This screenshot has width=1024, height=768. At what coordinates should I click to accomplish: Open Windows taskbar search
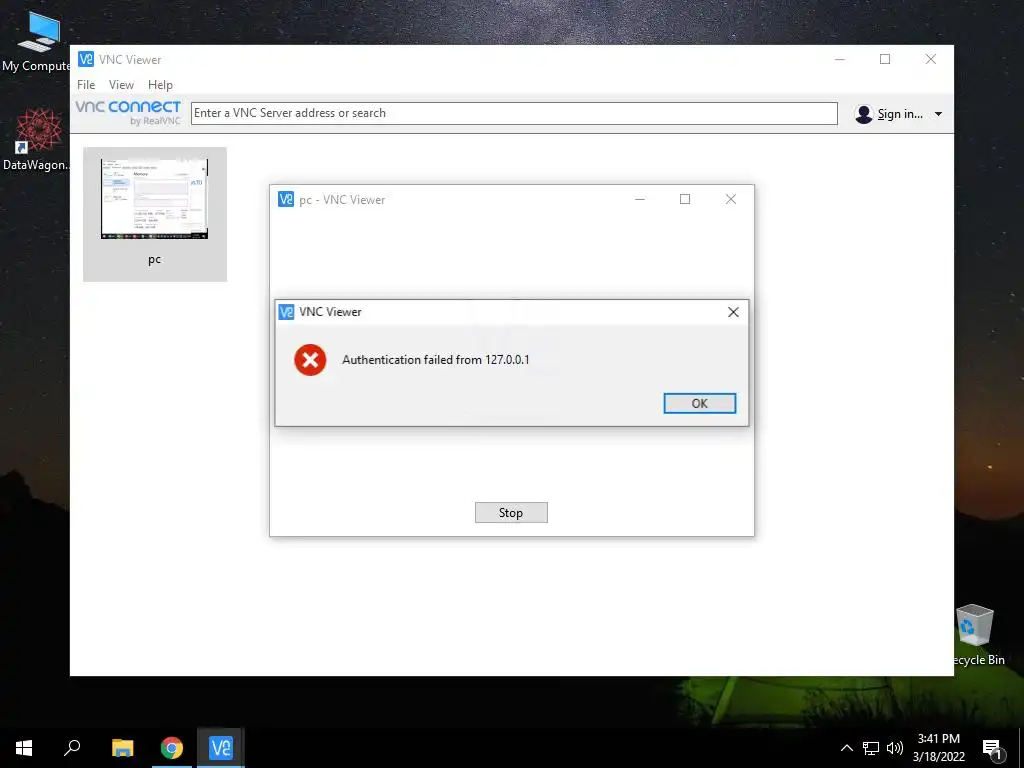(x=72, y=748)
